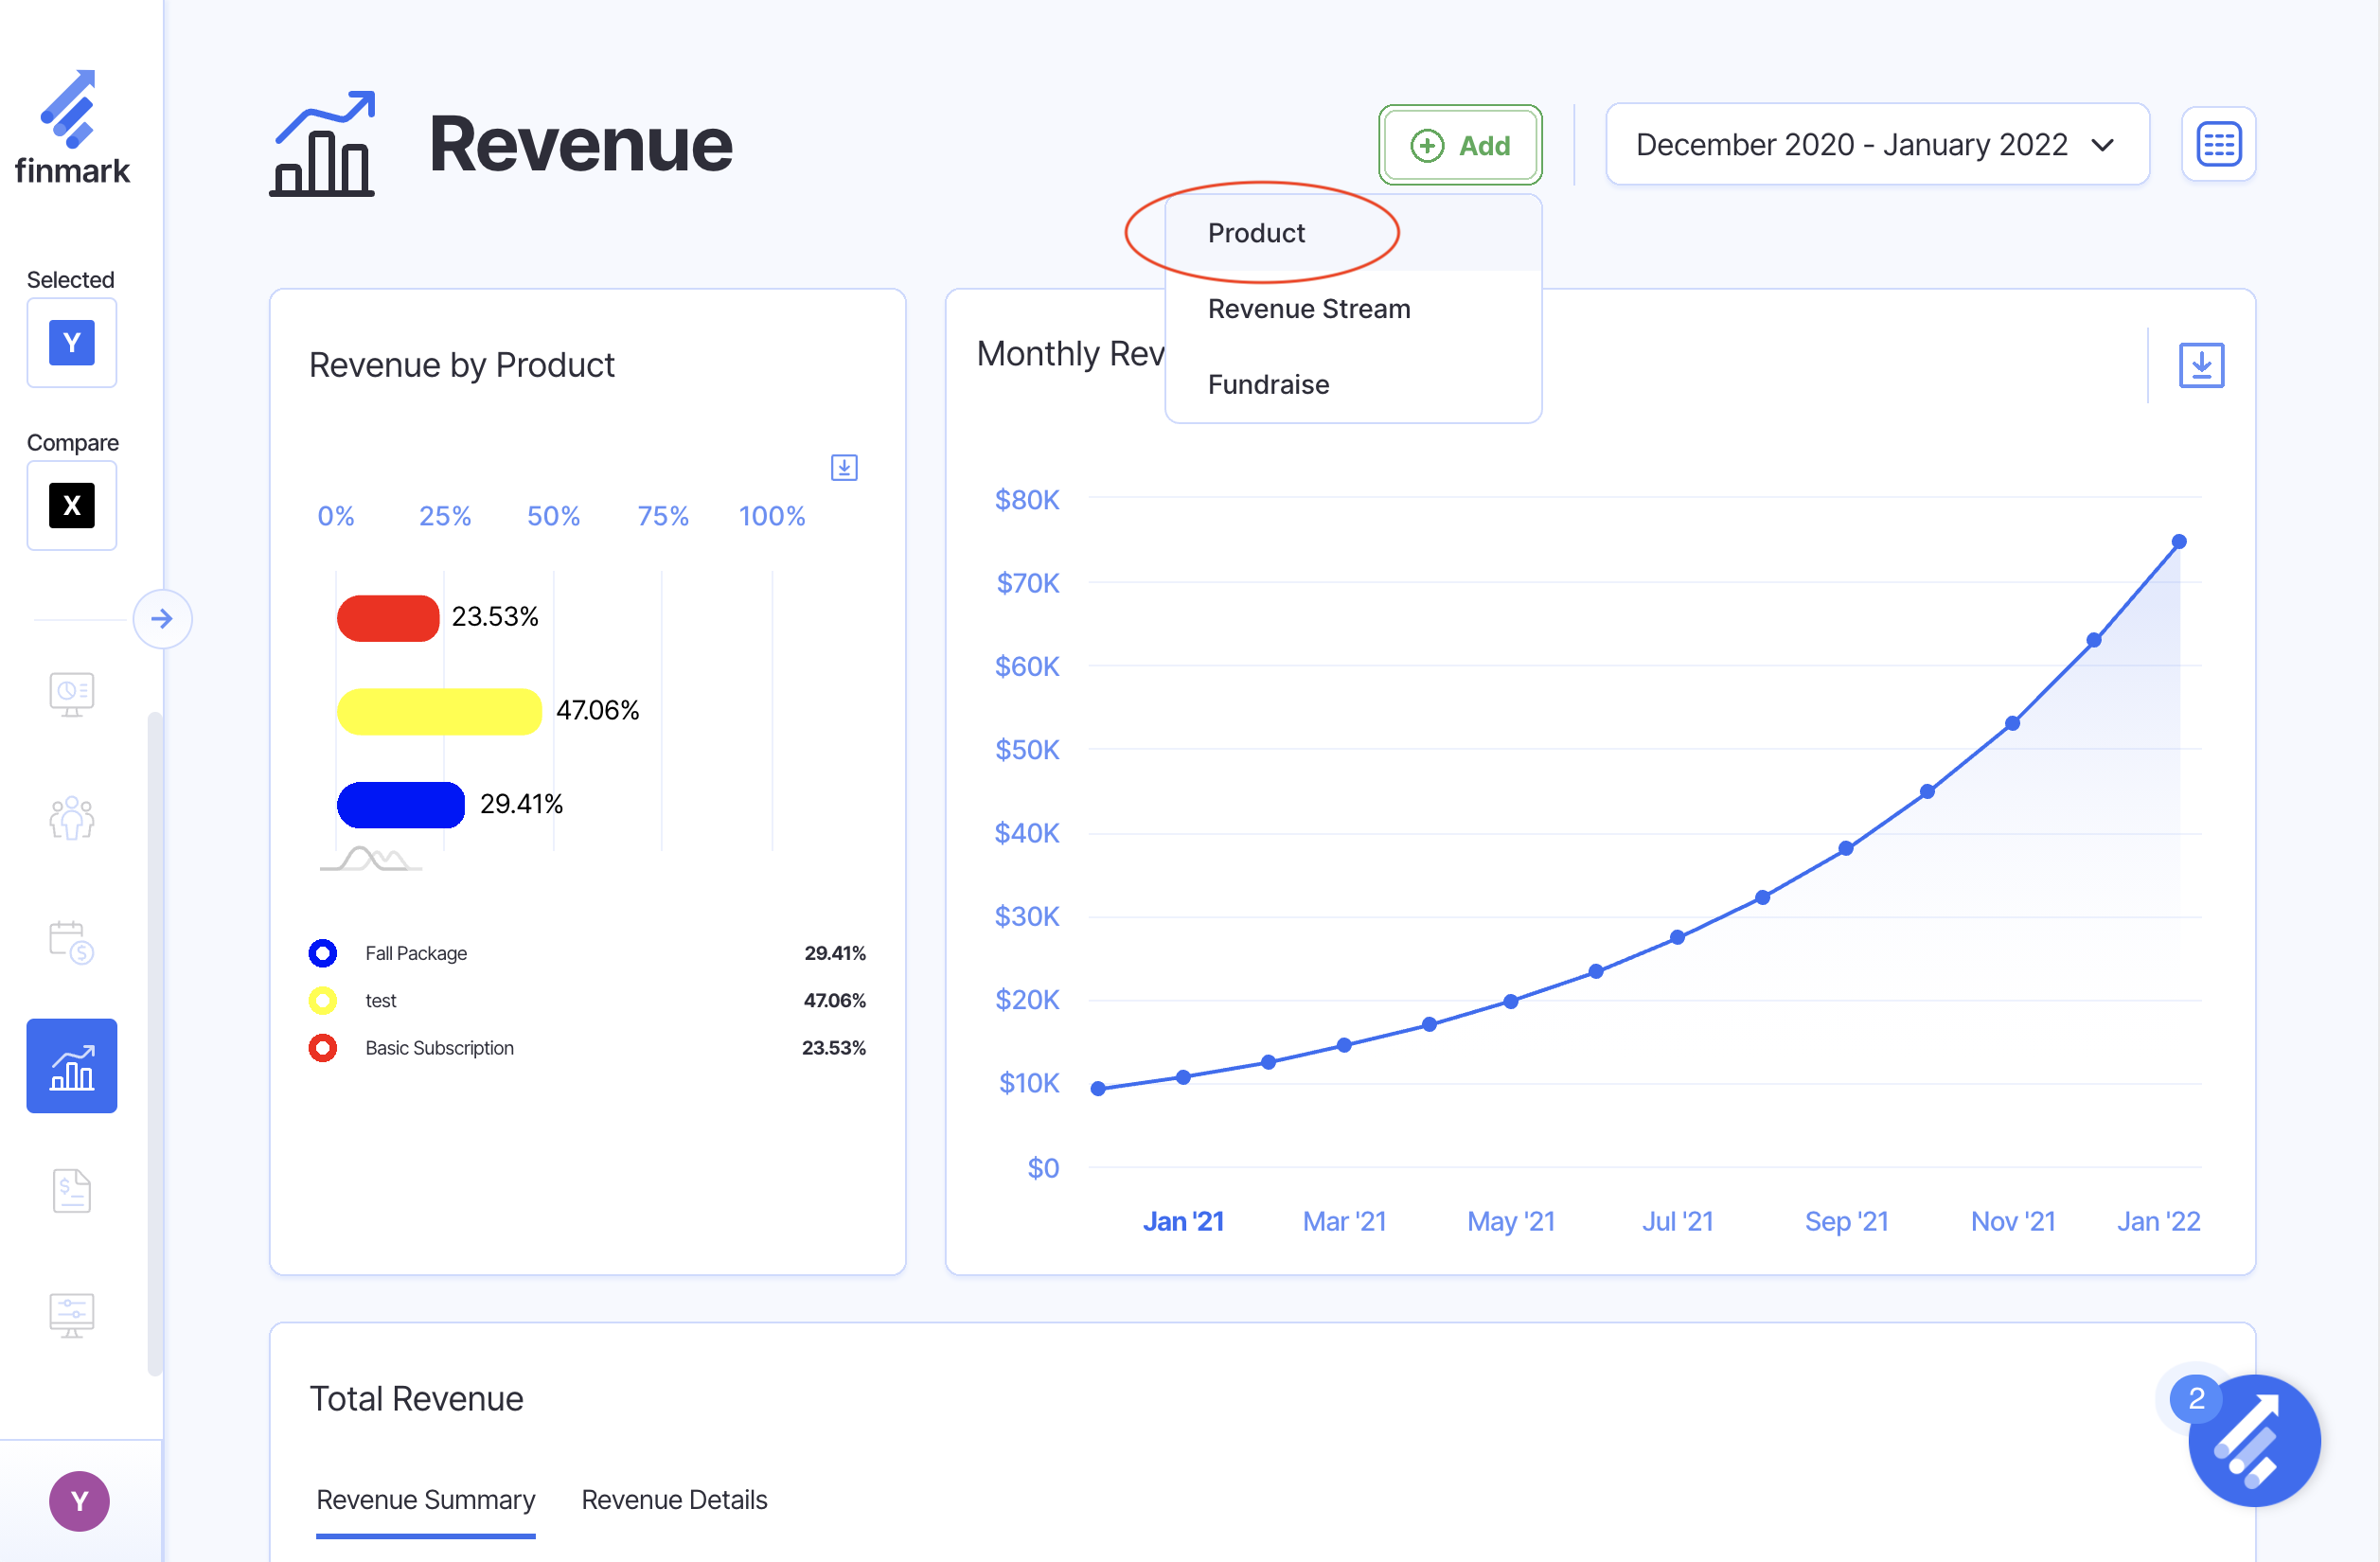Viewport: 2380px width, 1562px height.
Task: Open the settings sliders monitor sidebar icon
Action: pos(71,1314)
